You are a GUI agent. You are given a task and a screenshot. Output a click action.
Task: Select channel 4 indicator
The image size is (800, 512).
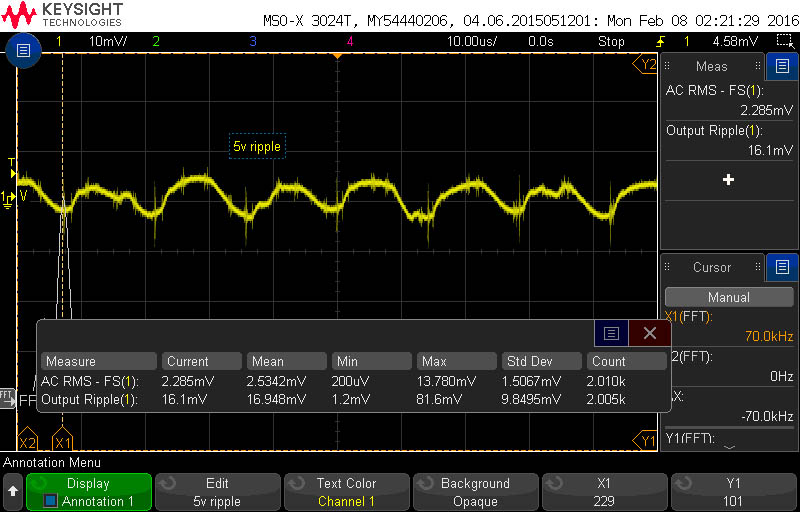pos(349,41)
